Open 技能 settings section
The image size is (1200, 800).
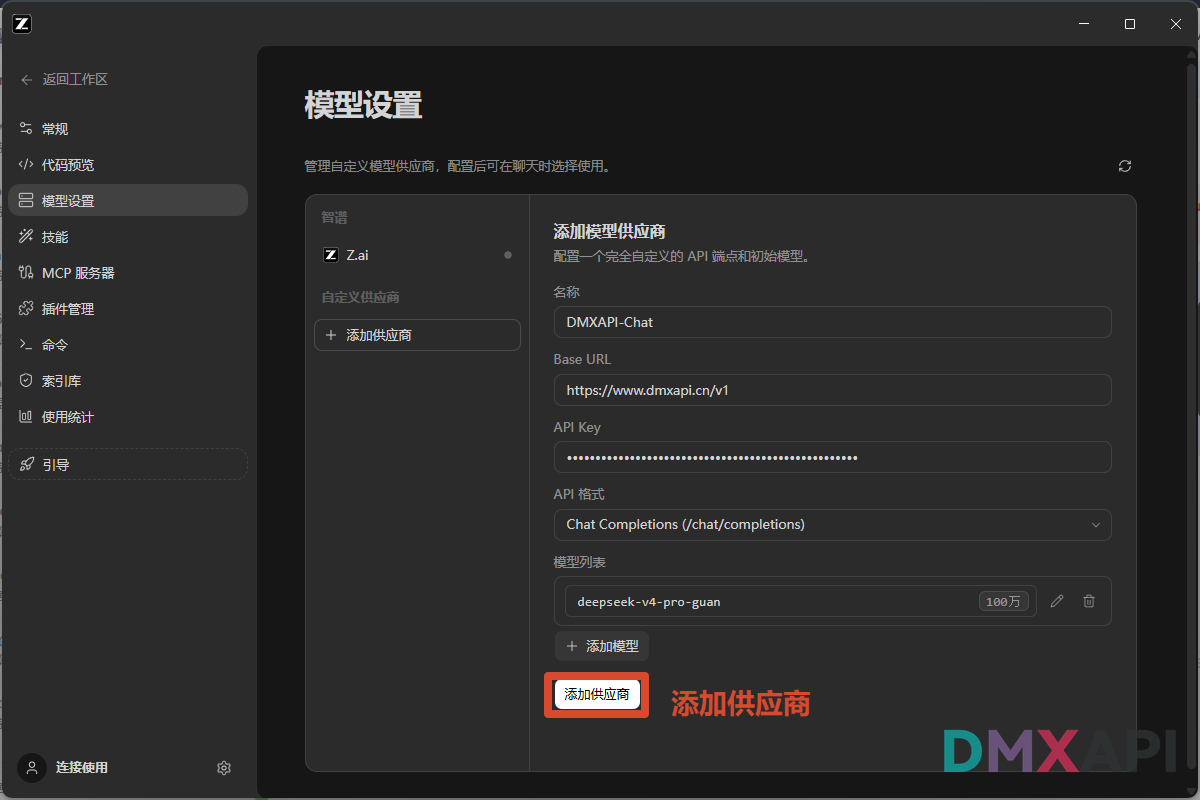tap(127, 237)
